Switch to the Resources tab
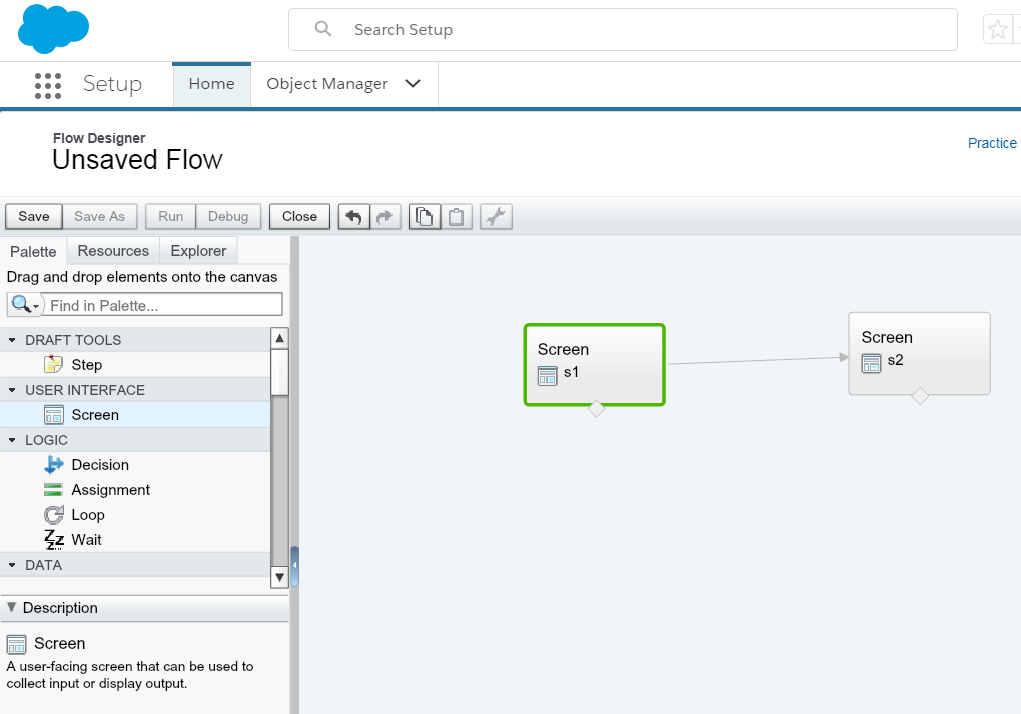The height and width of the screenshot is (714, 1021). coord(113,251)
